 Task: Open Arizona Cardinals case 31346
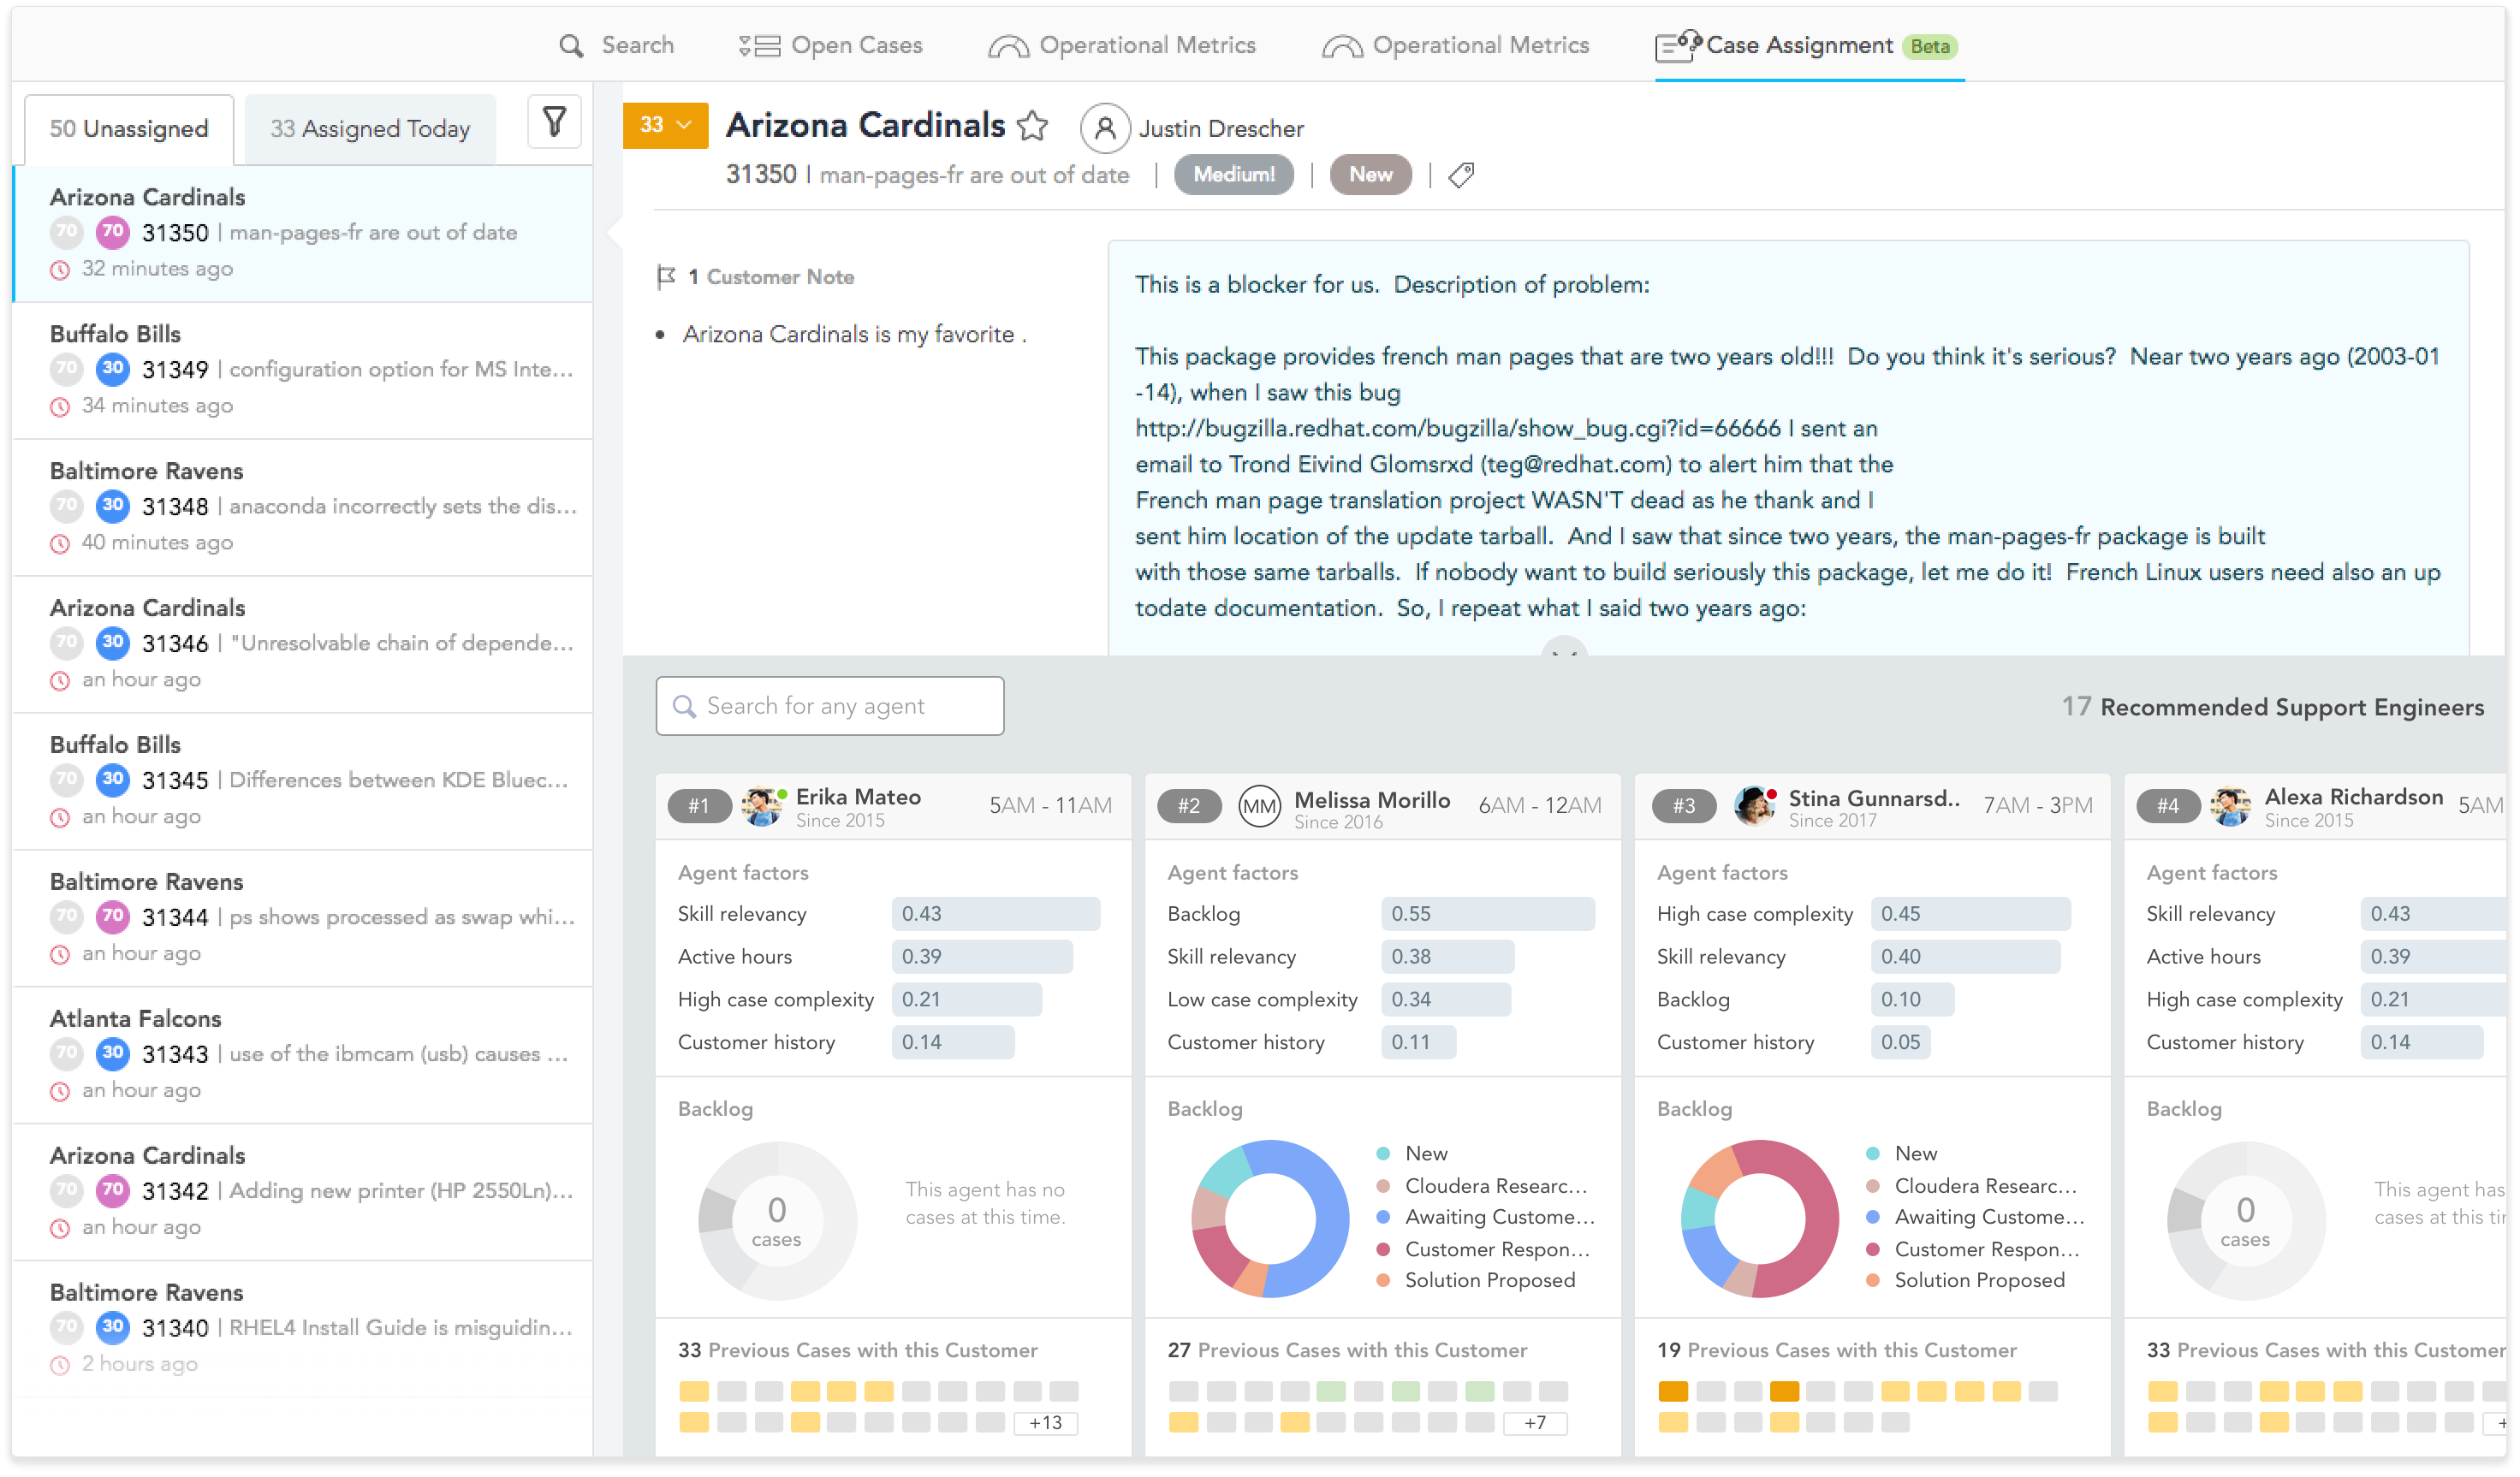[302, 645]
